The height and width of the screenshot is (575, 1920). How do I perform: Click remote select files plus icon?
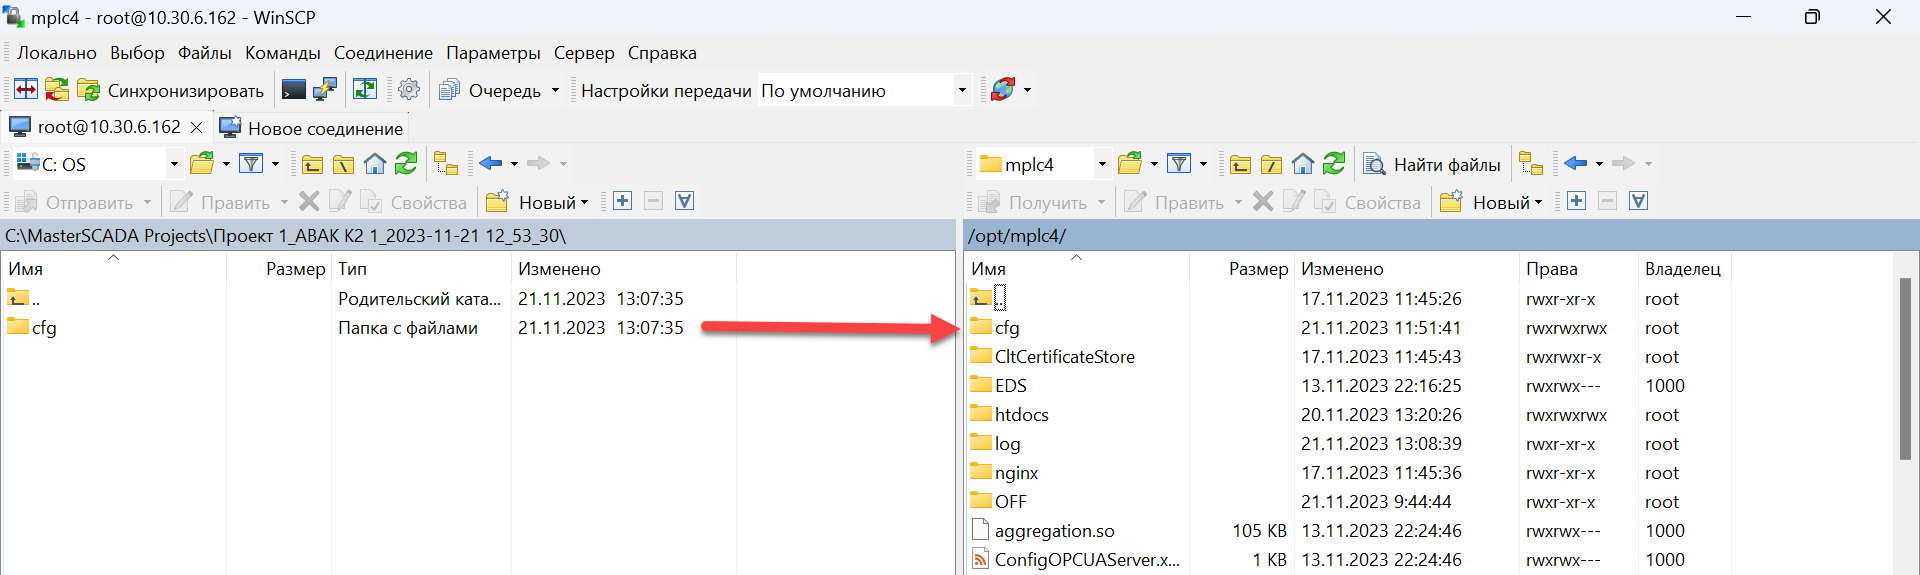point(1576,201)
